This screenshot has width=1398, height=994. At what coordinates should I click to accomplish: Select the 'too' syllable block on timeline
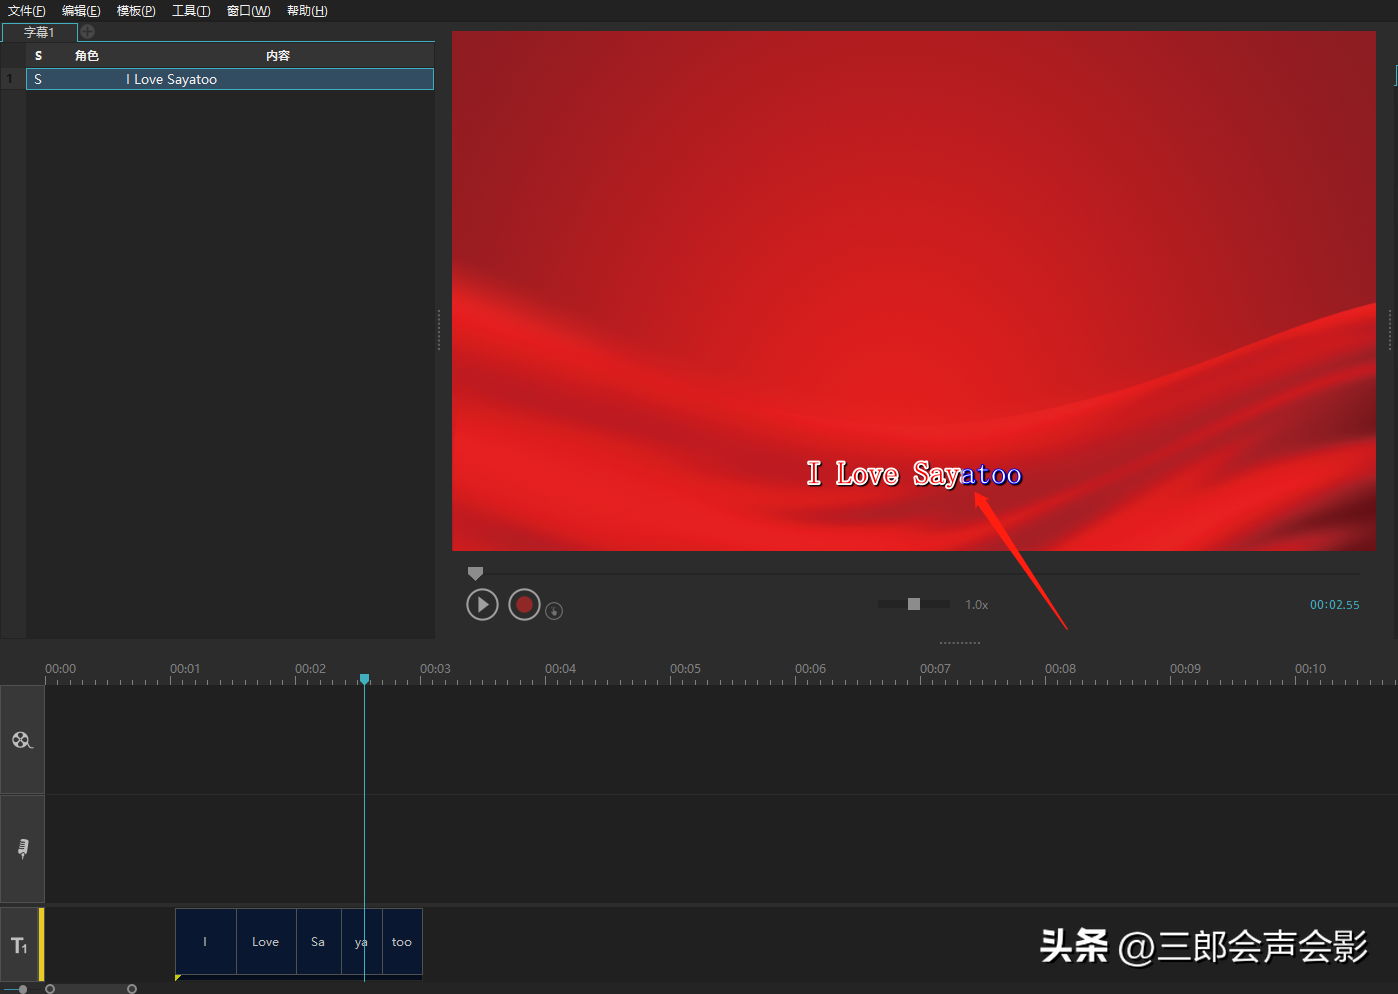402,942
